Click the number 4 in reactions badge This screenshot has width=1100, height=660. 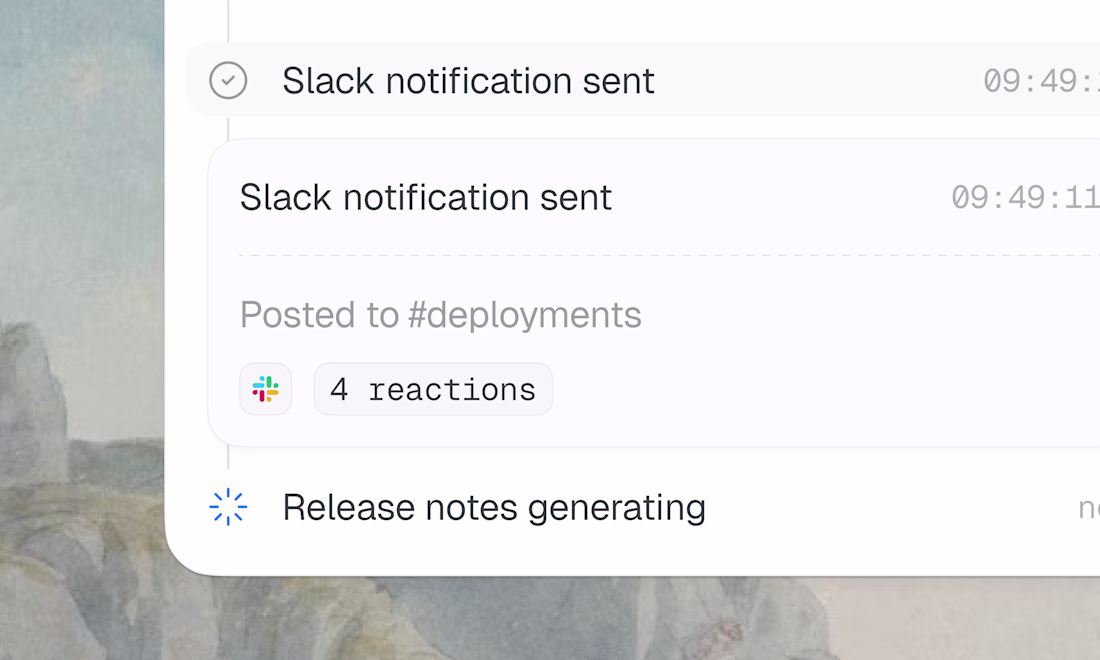click(x=340, y=389)
